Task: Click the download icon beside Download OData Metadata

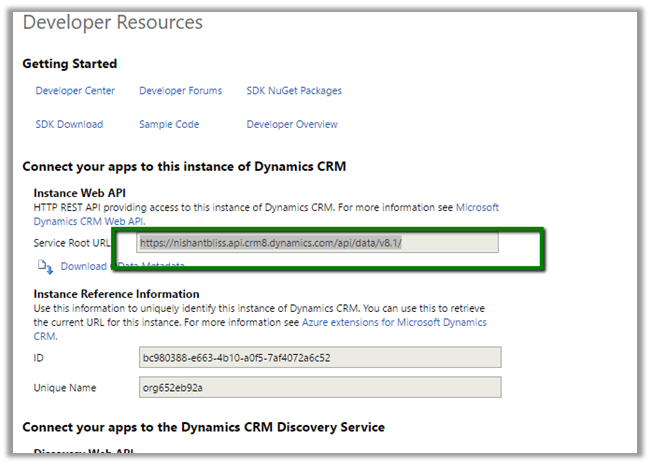Action: tap(45, 267)
